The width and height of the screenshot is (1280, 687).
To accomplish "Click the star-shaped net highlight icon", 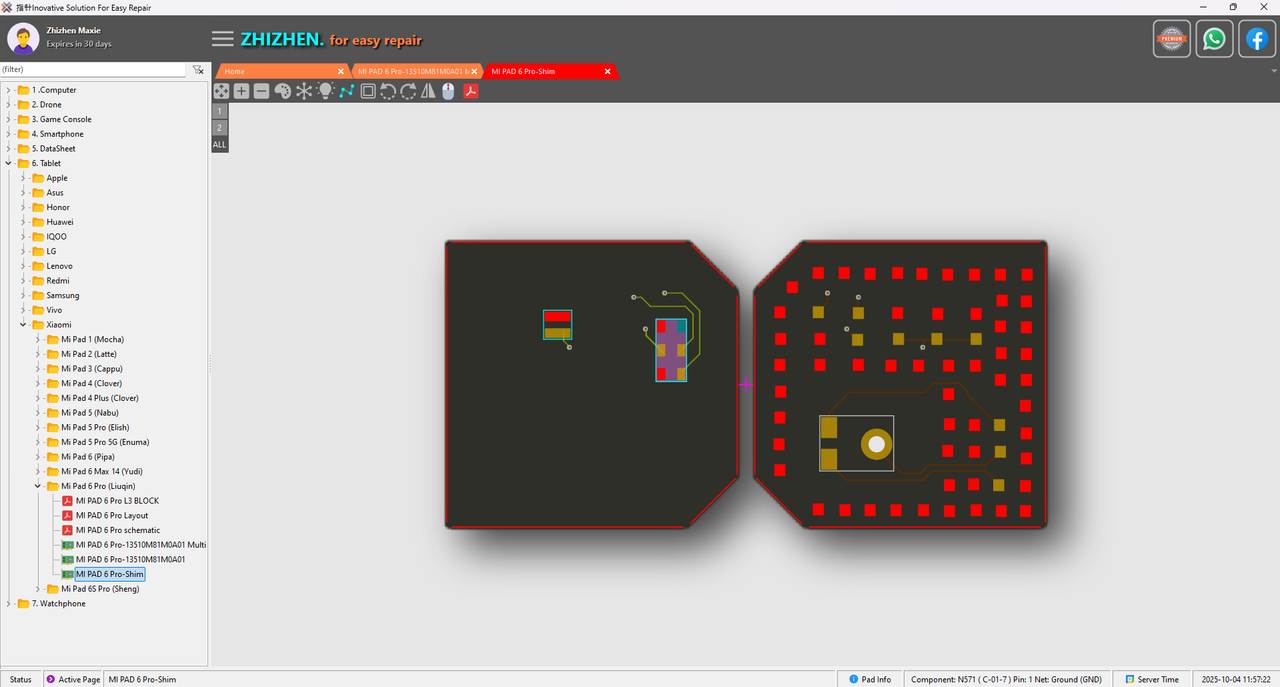I will (304, 91).
